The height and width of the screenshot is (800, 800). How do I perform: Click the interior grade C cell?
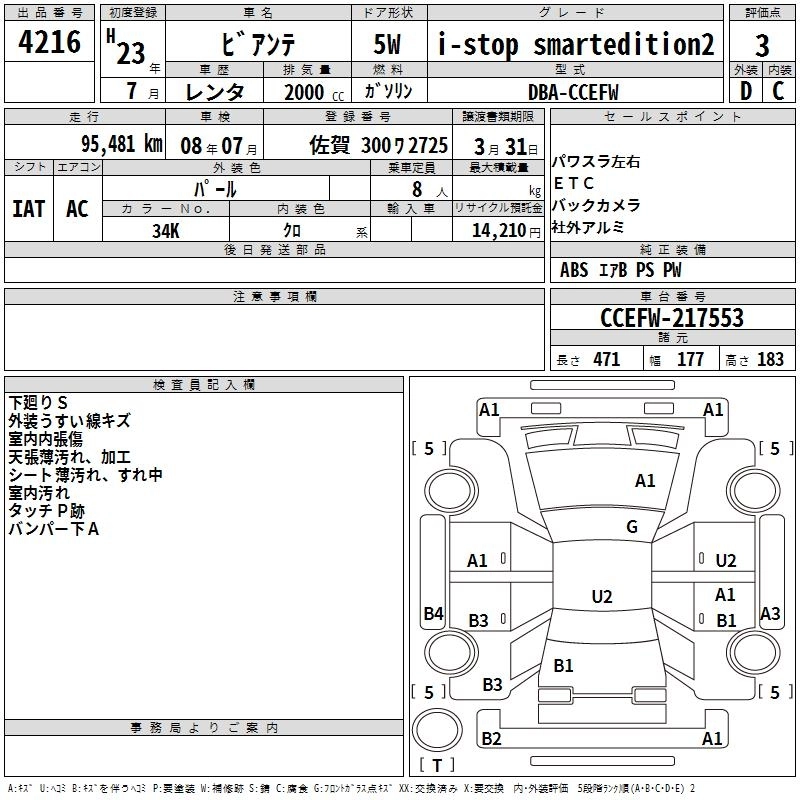click(778, 90)
